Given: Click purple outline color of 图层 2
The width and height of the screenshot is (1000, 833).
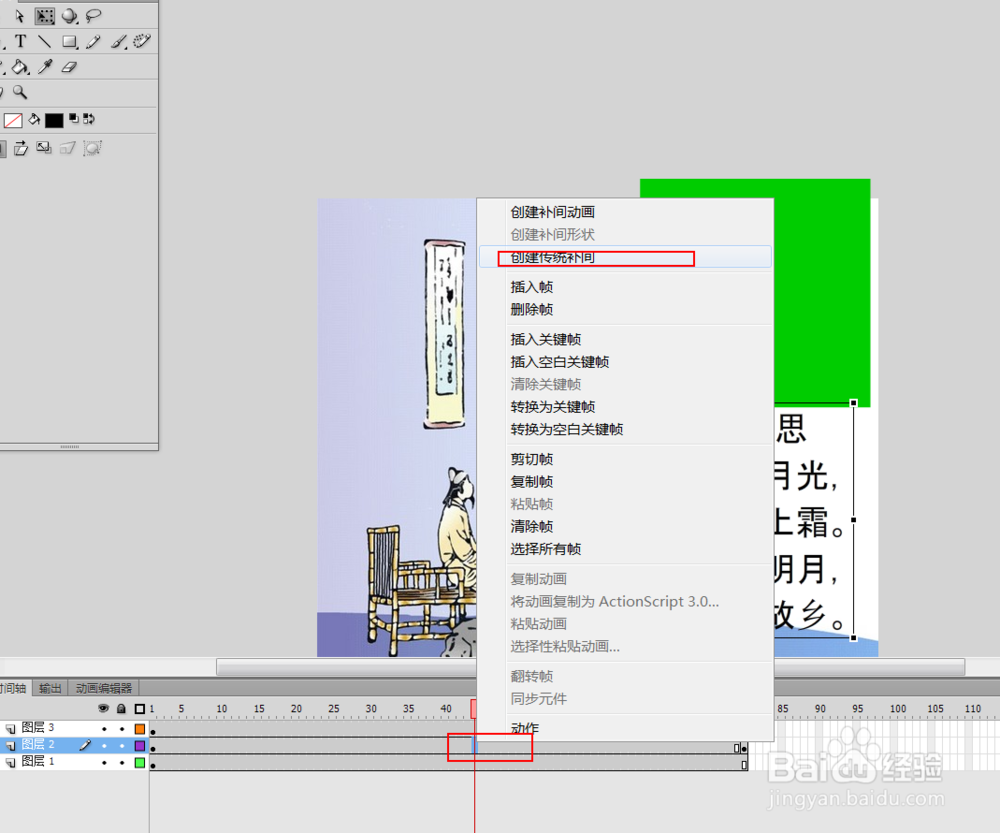Looking at the screenshot, I should coord(140,745).
